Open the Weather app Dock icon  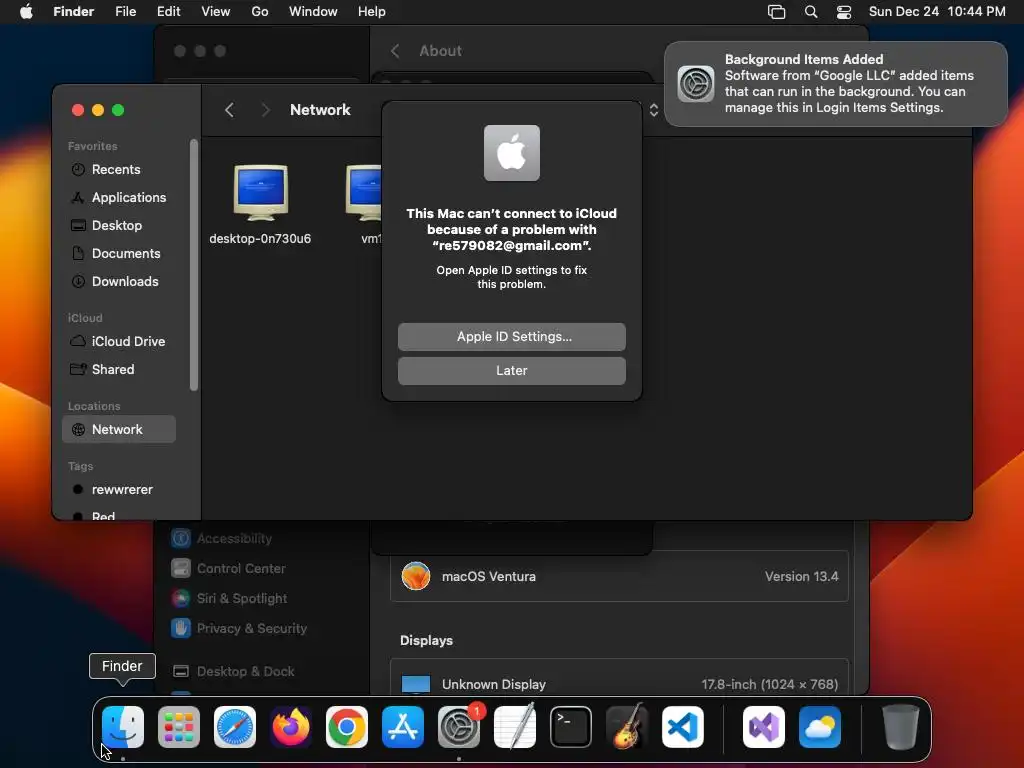coord(820,727)
